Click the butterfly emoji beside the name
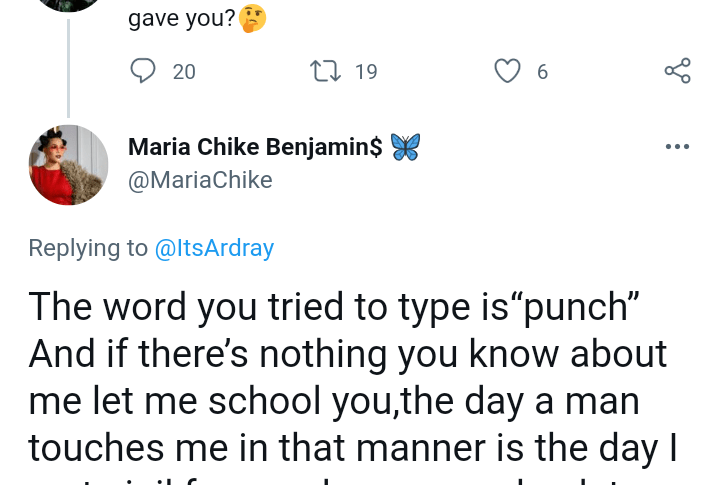The height and width of the screenshot is (485, 720). pyautogui.click(x=405, y=147)
